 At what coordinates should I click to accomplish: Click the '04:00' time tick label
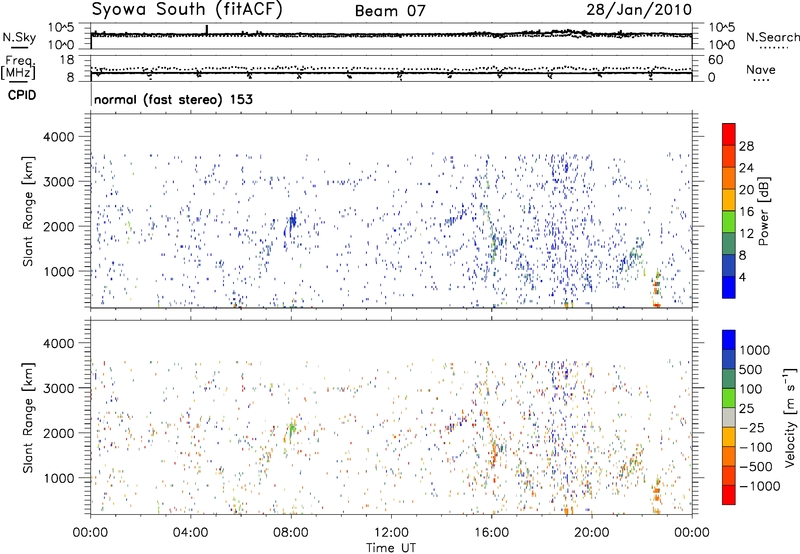(191, 533)
